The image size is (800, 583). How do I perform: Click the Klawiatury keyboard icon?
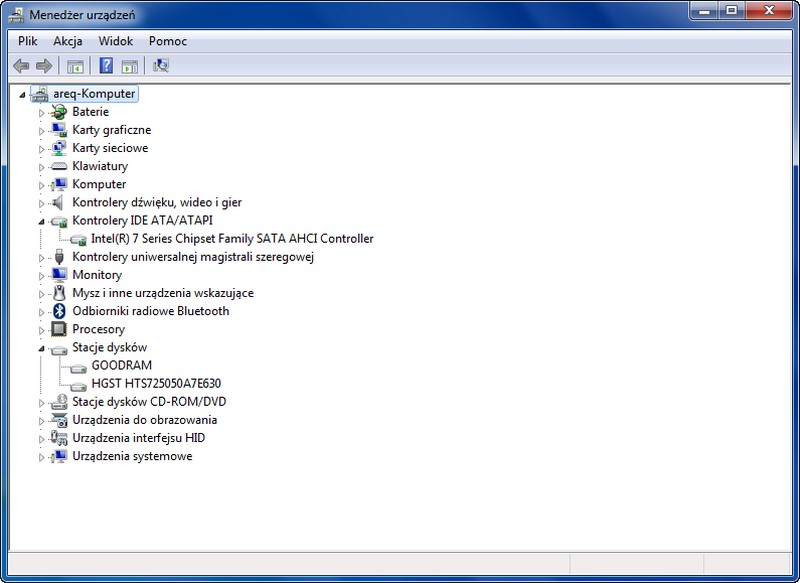59,166
